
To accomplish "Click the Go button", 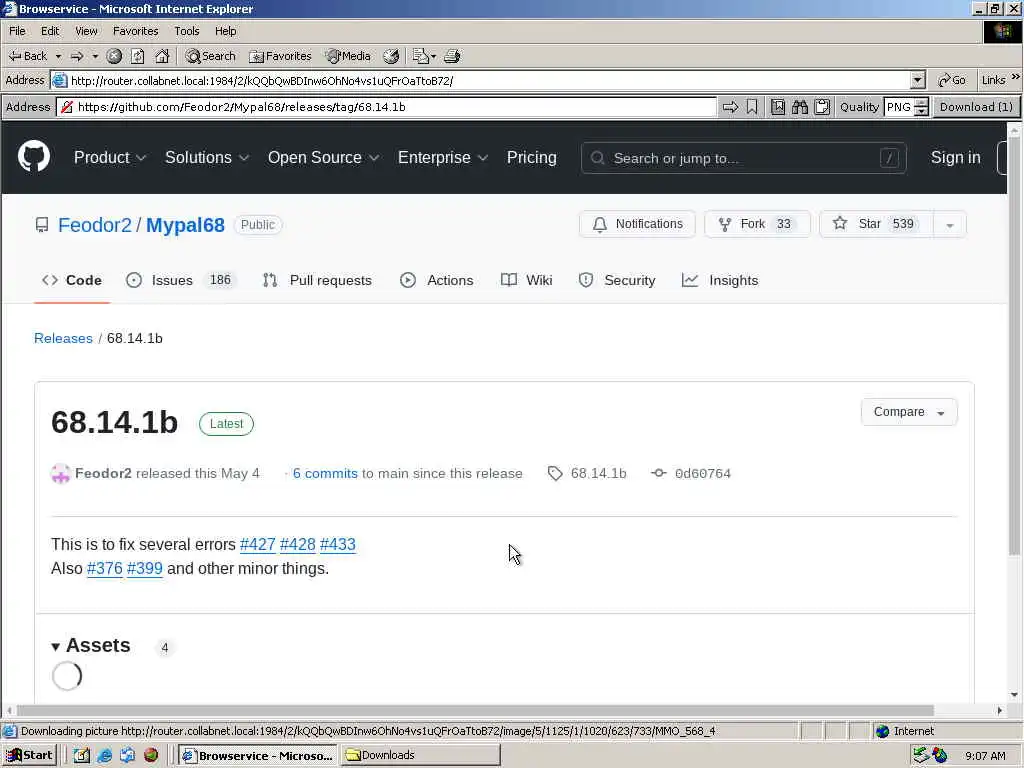I will (952, 80).
